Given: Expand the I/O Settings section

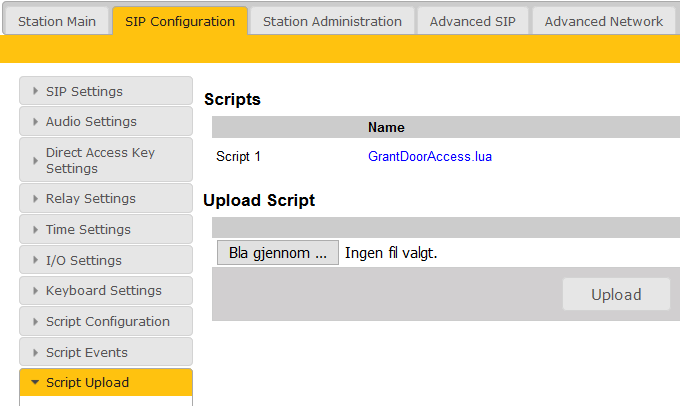Looking at the screenshot, I should tap(106, 260).
